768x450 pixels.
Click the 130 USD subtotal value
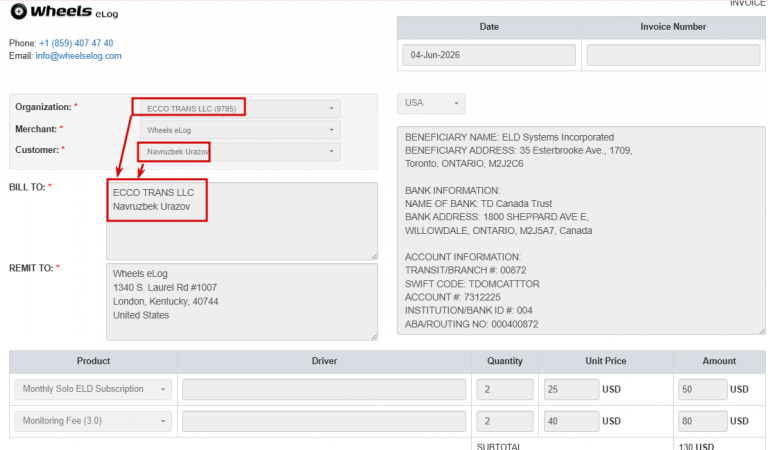click(696, 446)
